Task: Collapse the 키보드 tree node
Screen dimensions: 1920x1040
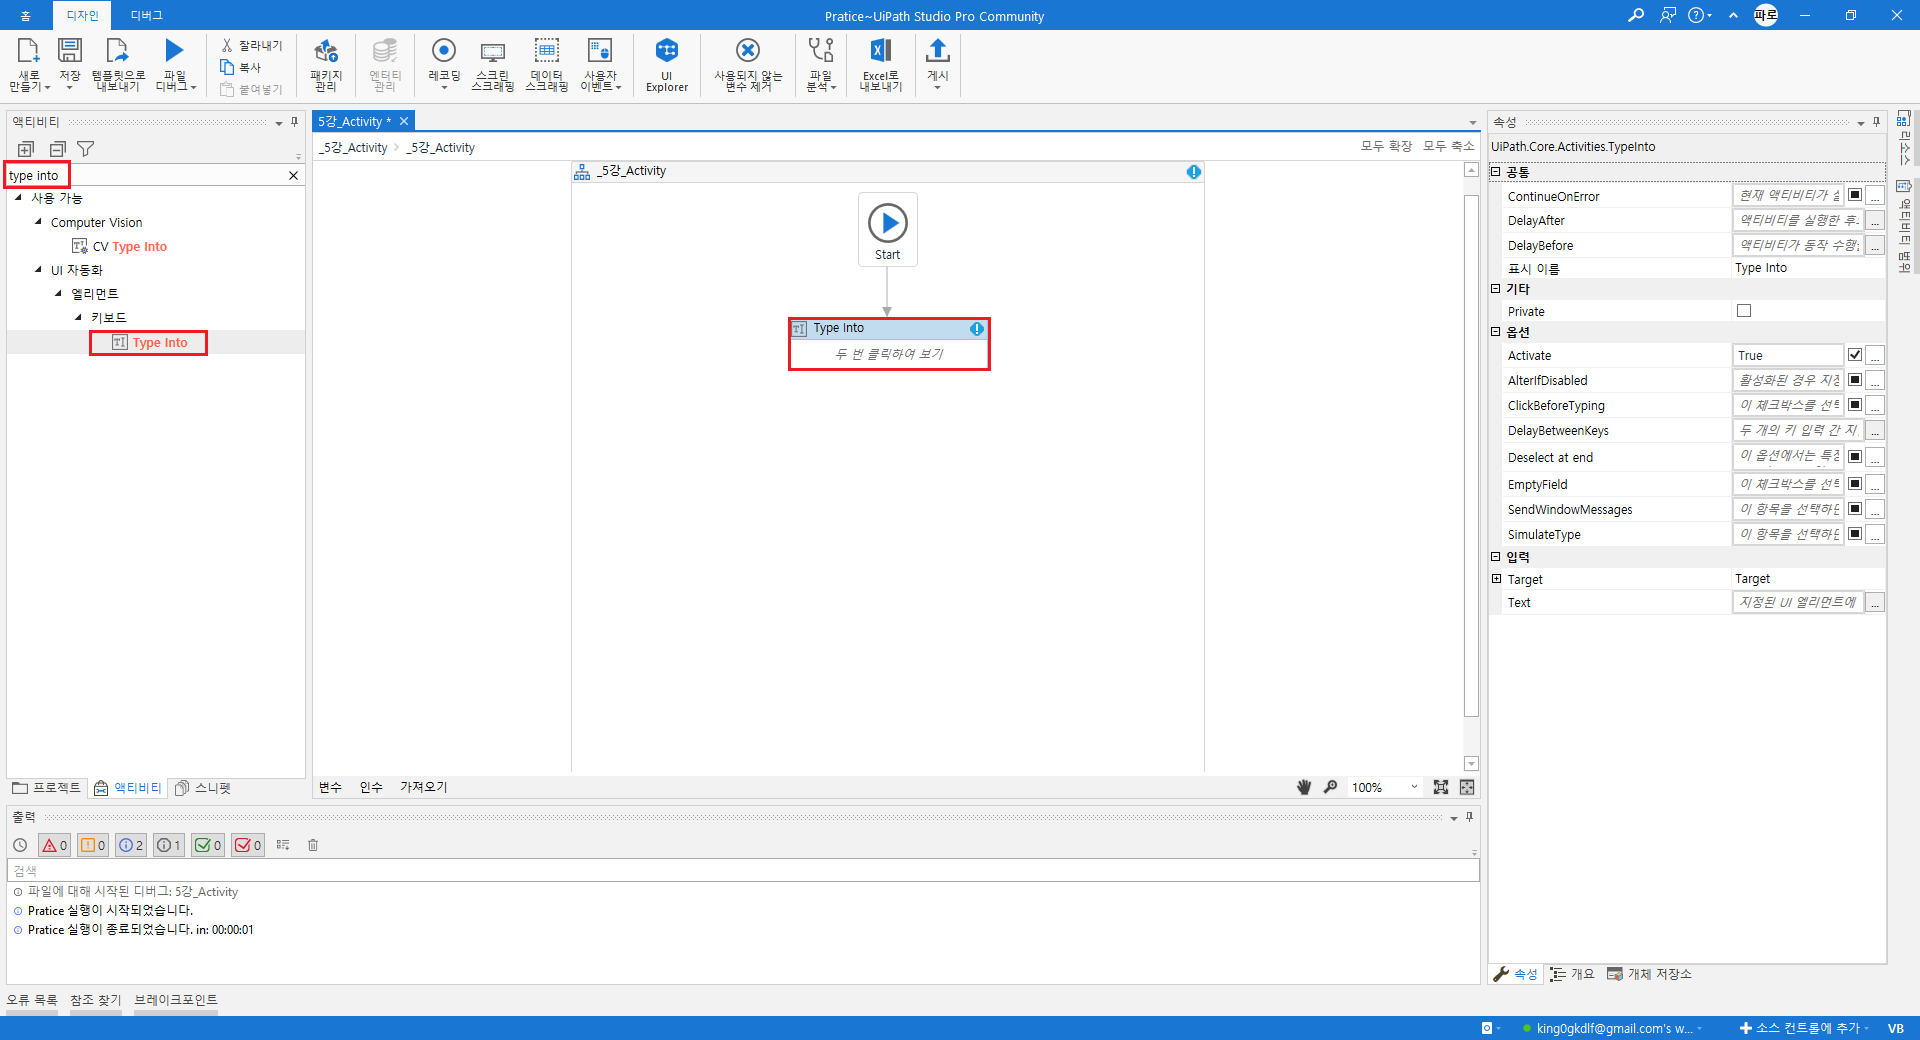Action: pos(78,317)
